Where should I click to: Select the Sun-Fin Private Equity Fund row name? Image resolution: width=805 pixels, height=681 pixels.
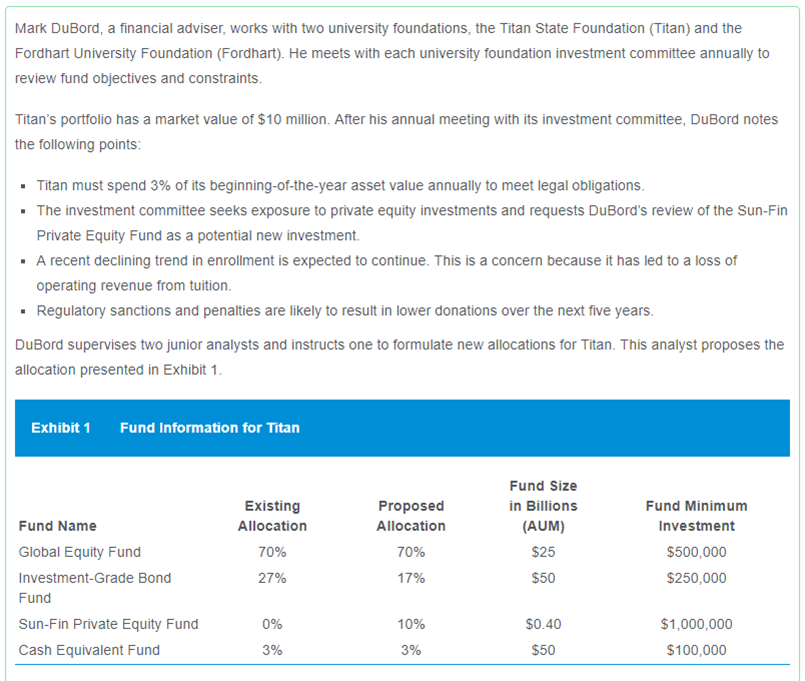(109, 624)
